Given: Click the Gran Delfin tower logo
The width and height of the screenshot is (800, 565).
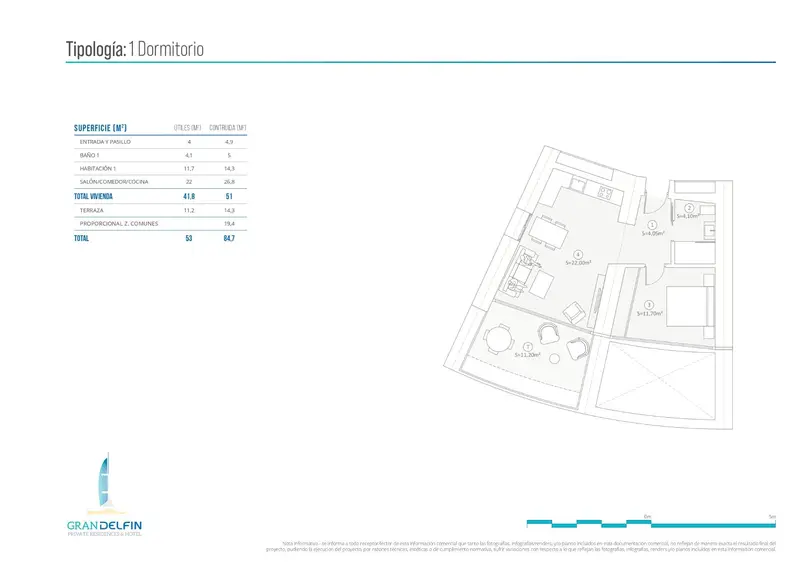Looking at the screenshot, I should (x=106, y=483).
